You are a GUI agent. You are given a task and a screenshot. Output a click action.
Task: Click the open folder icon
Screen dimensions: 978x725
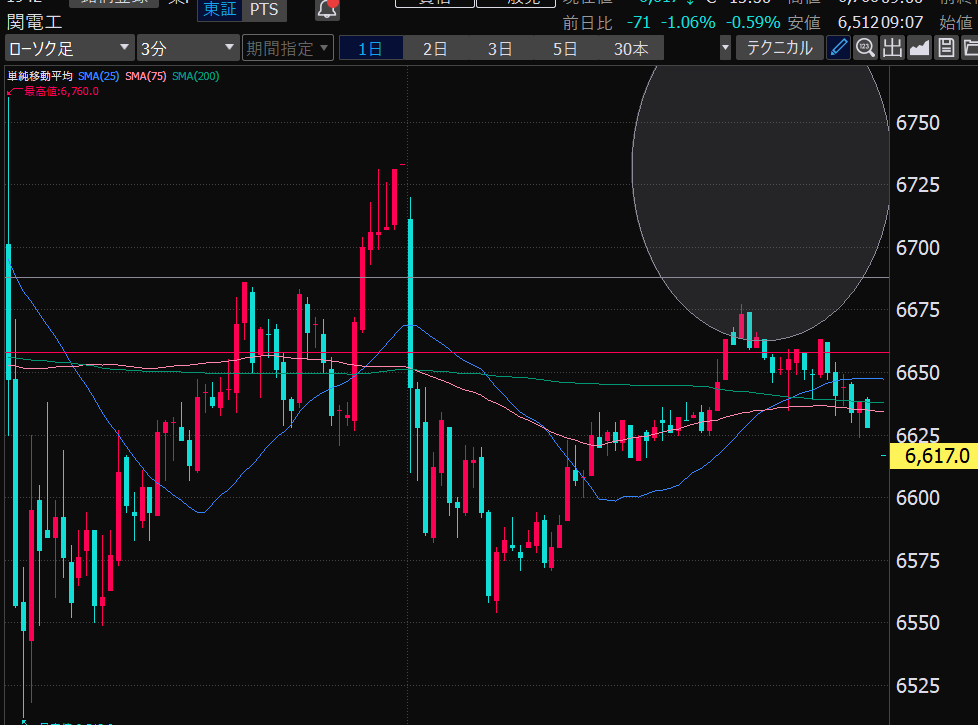969,48
